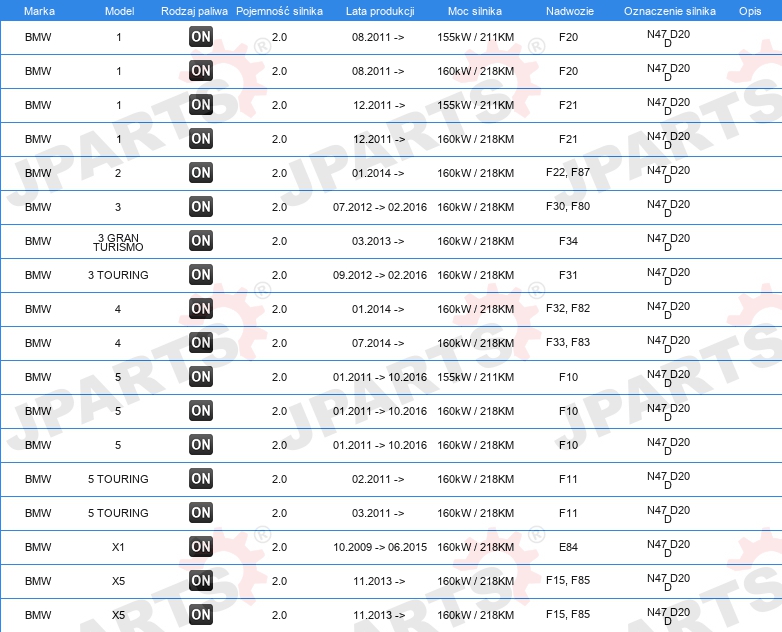
Task: Click 160kW / 218KM in the E84 row
Action: coord(475,547)
